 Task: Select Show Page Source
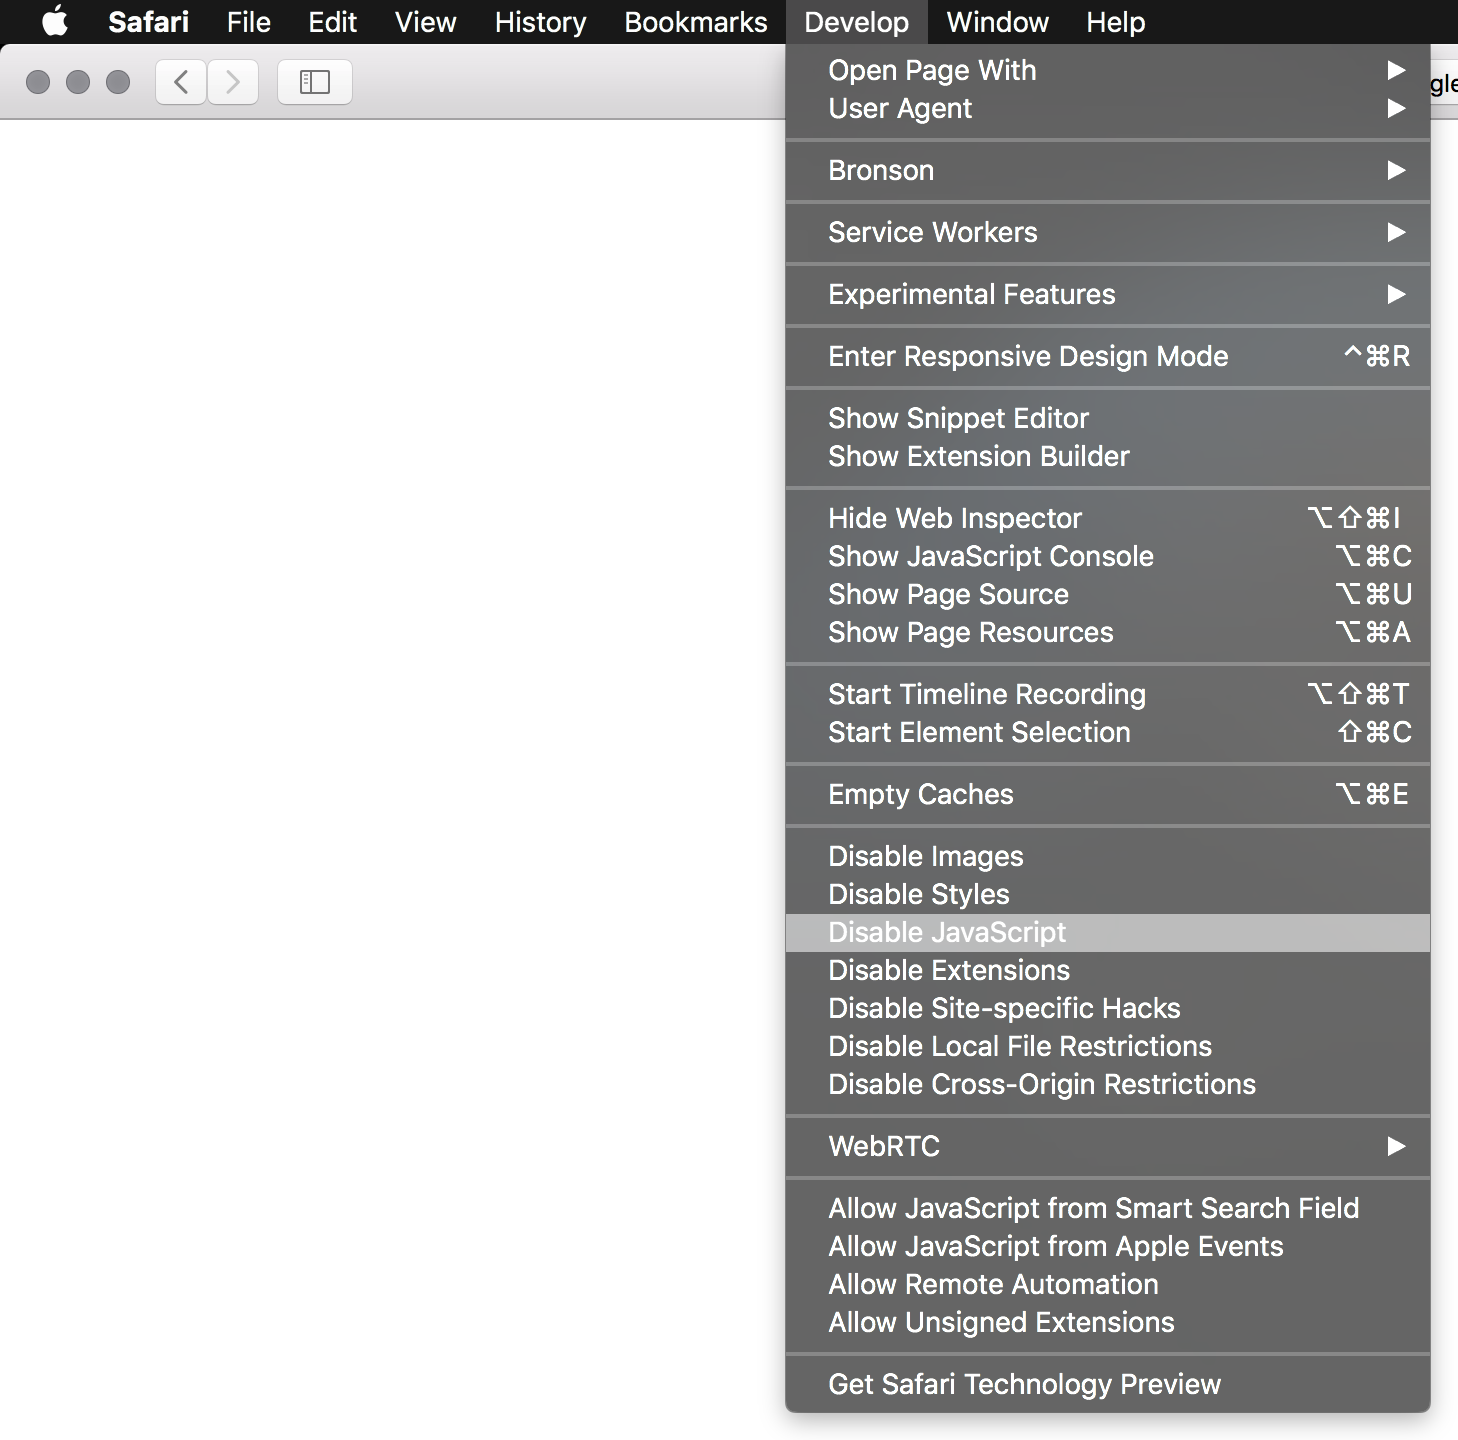tap(1108, 594)
